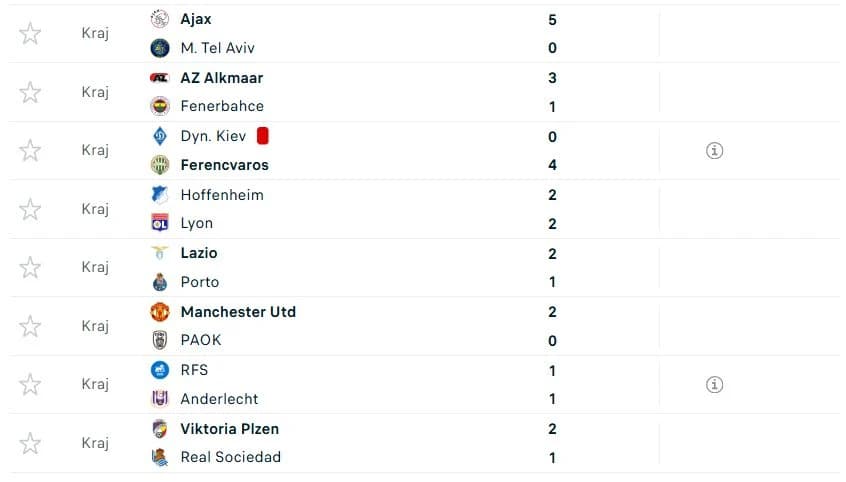This screenshot has width=846, height=482.
Task: Click the Fenerbahce team logo
Action: pos(160,106)
